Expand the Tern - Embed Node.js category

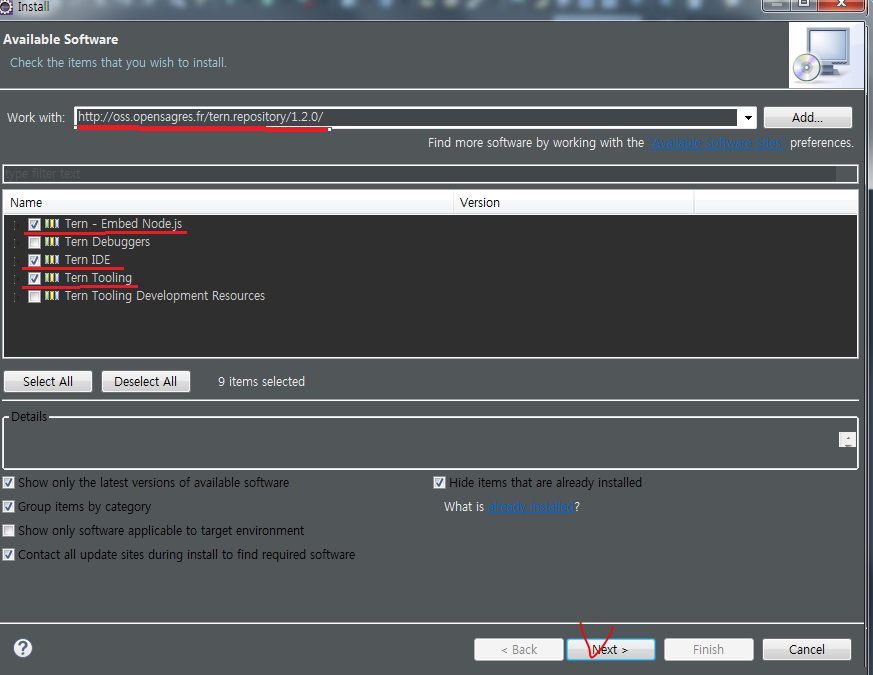(x=16, y=224)
